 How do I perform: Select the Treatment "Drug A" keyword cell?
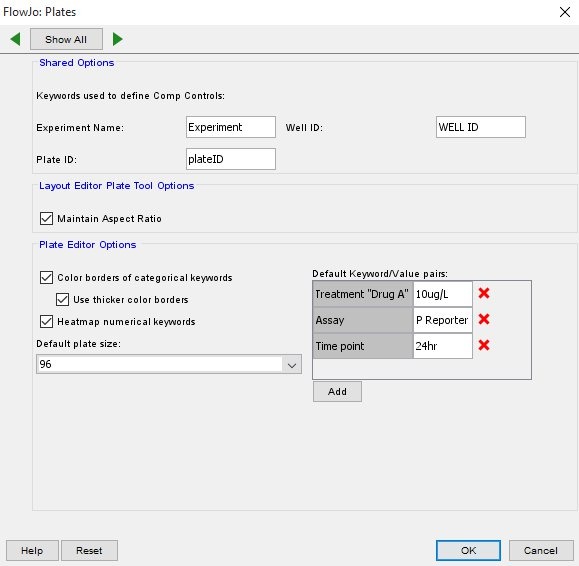tap(363, 294)
